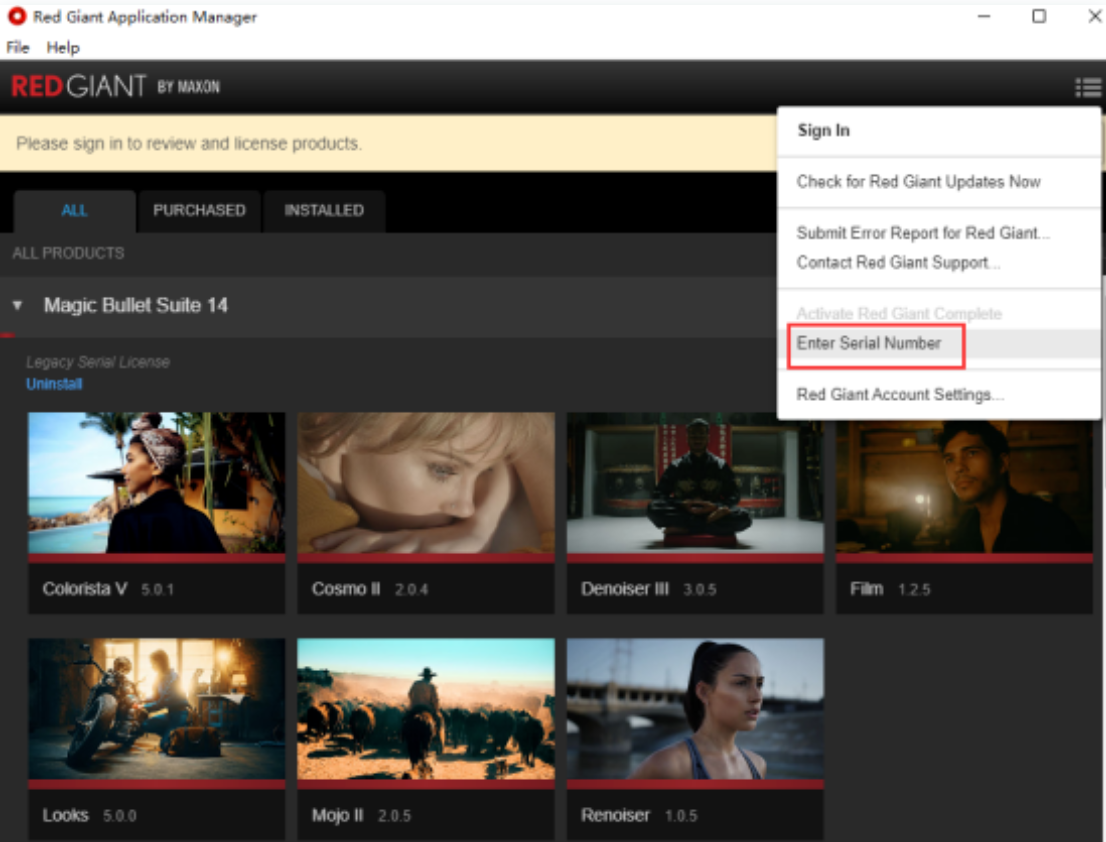Screen dimensions: 1106x842
Task: Click the Denoiser III name label
Action: 625,589
